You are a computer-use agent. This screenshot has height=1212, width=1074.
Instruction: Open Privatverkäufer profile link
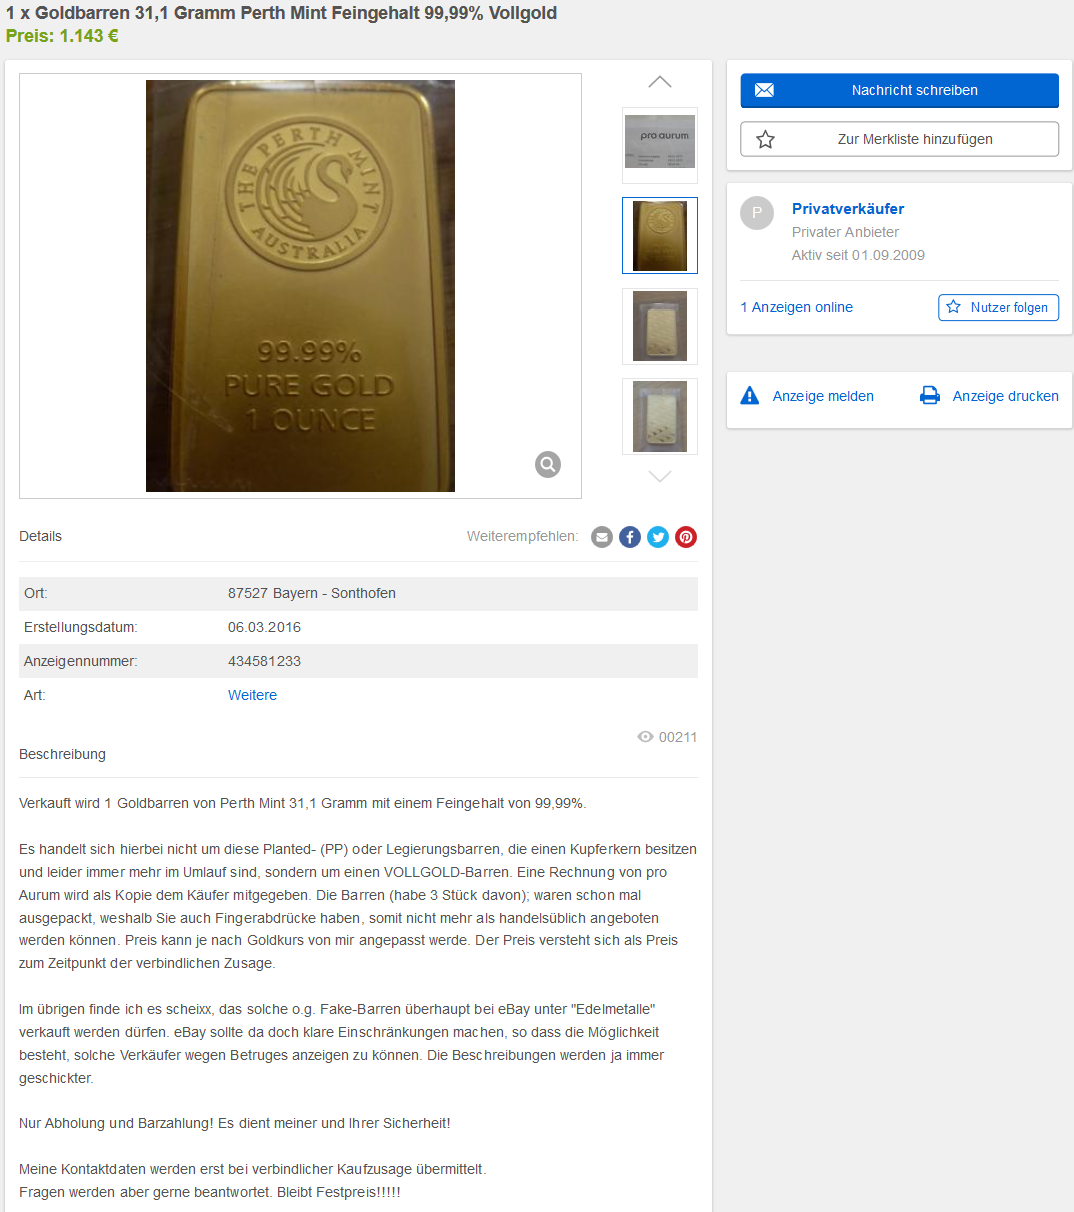(848, 209)
